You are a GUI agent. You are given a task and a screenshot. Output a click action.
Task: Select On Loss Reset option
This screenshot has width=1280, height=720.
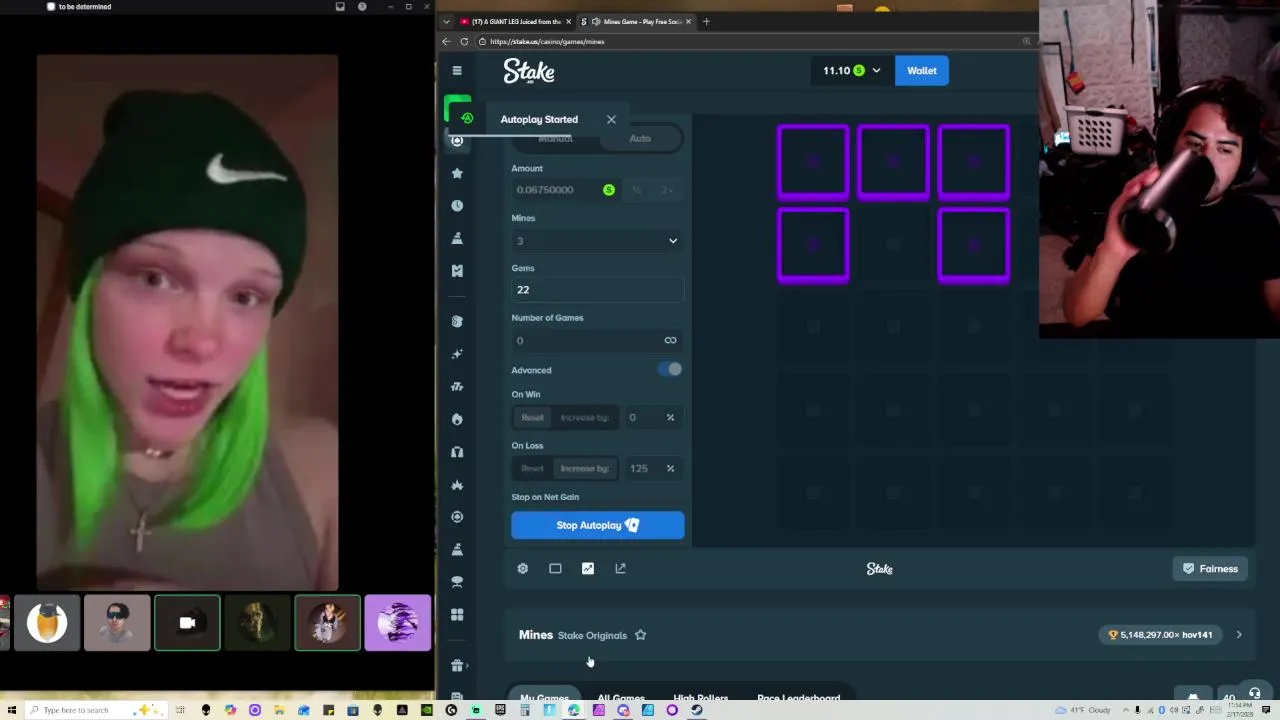[x=532, y=468]
